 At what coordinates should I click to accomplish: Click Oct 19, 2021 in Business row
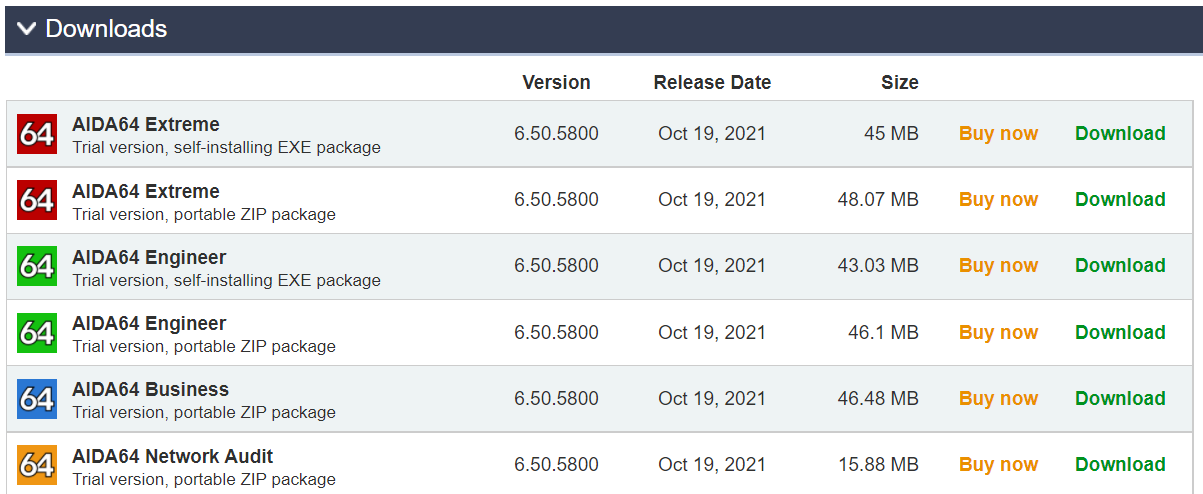(x=712, y=398)
